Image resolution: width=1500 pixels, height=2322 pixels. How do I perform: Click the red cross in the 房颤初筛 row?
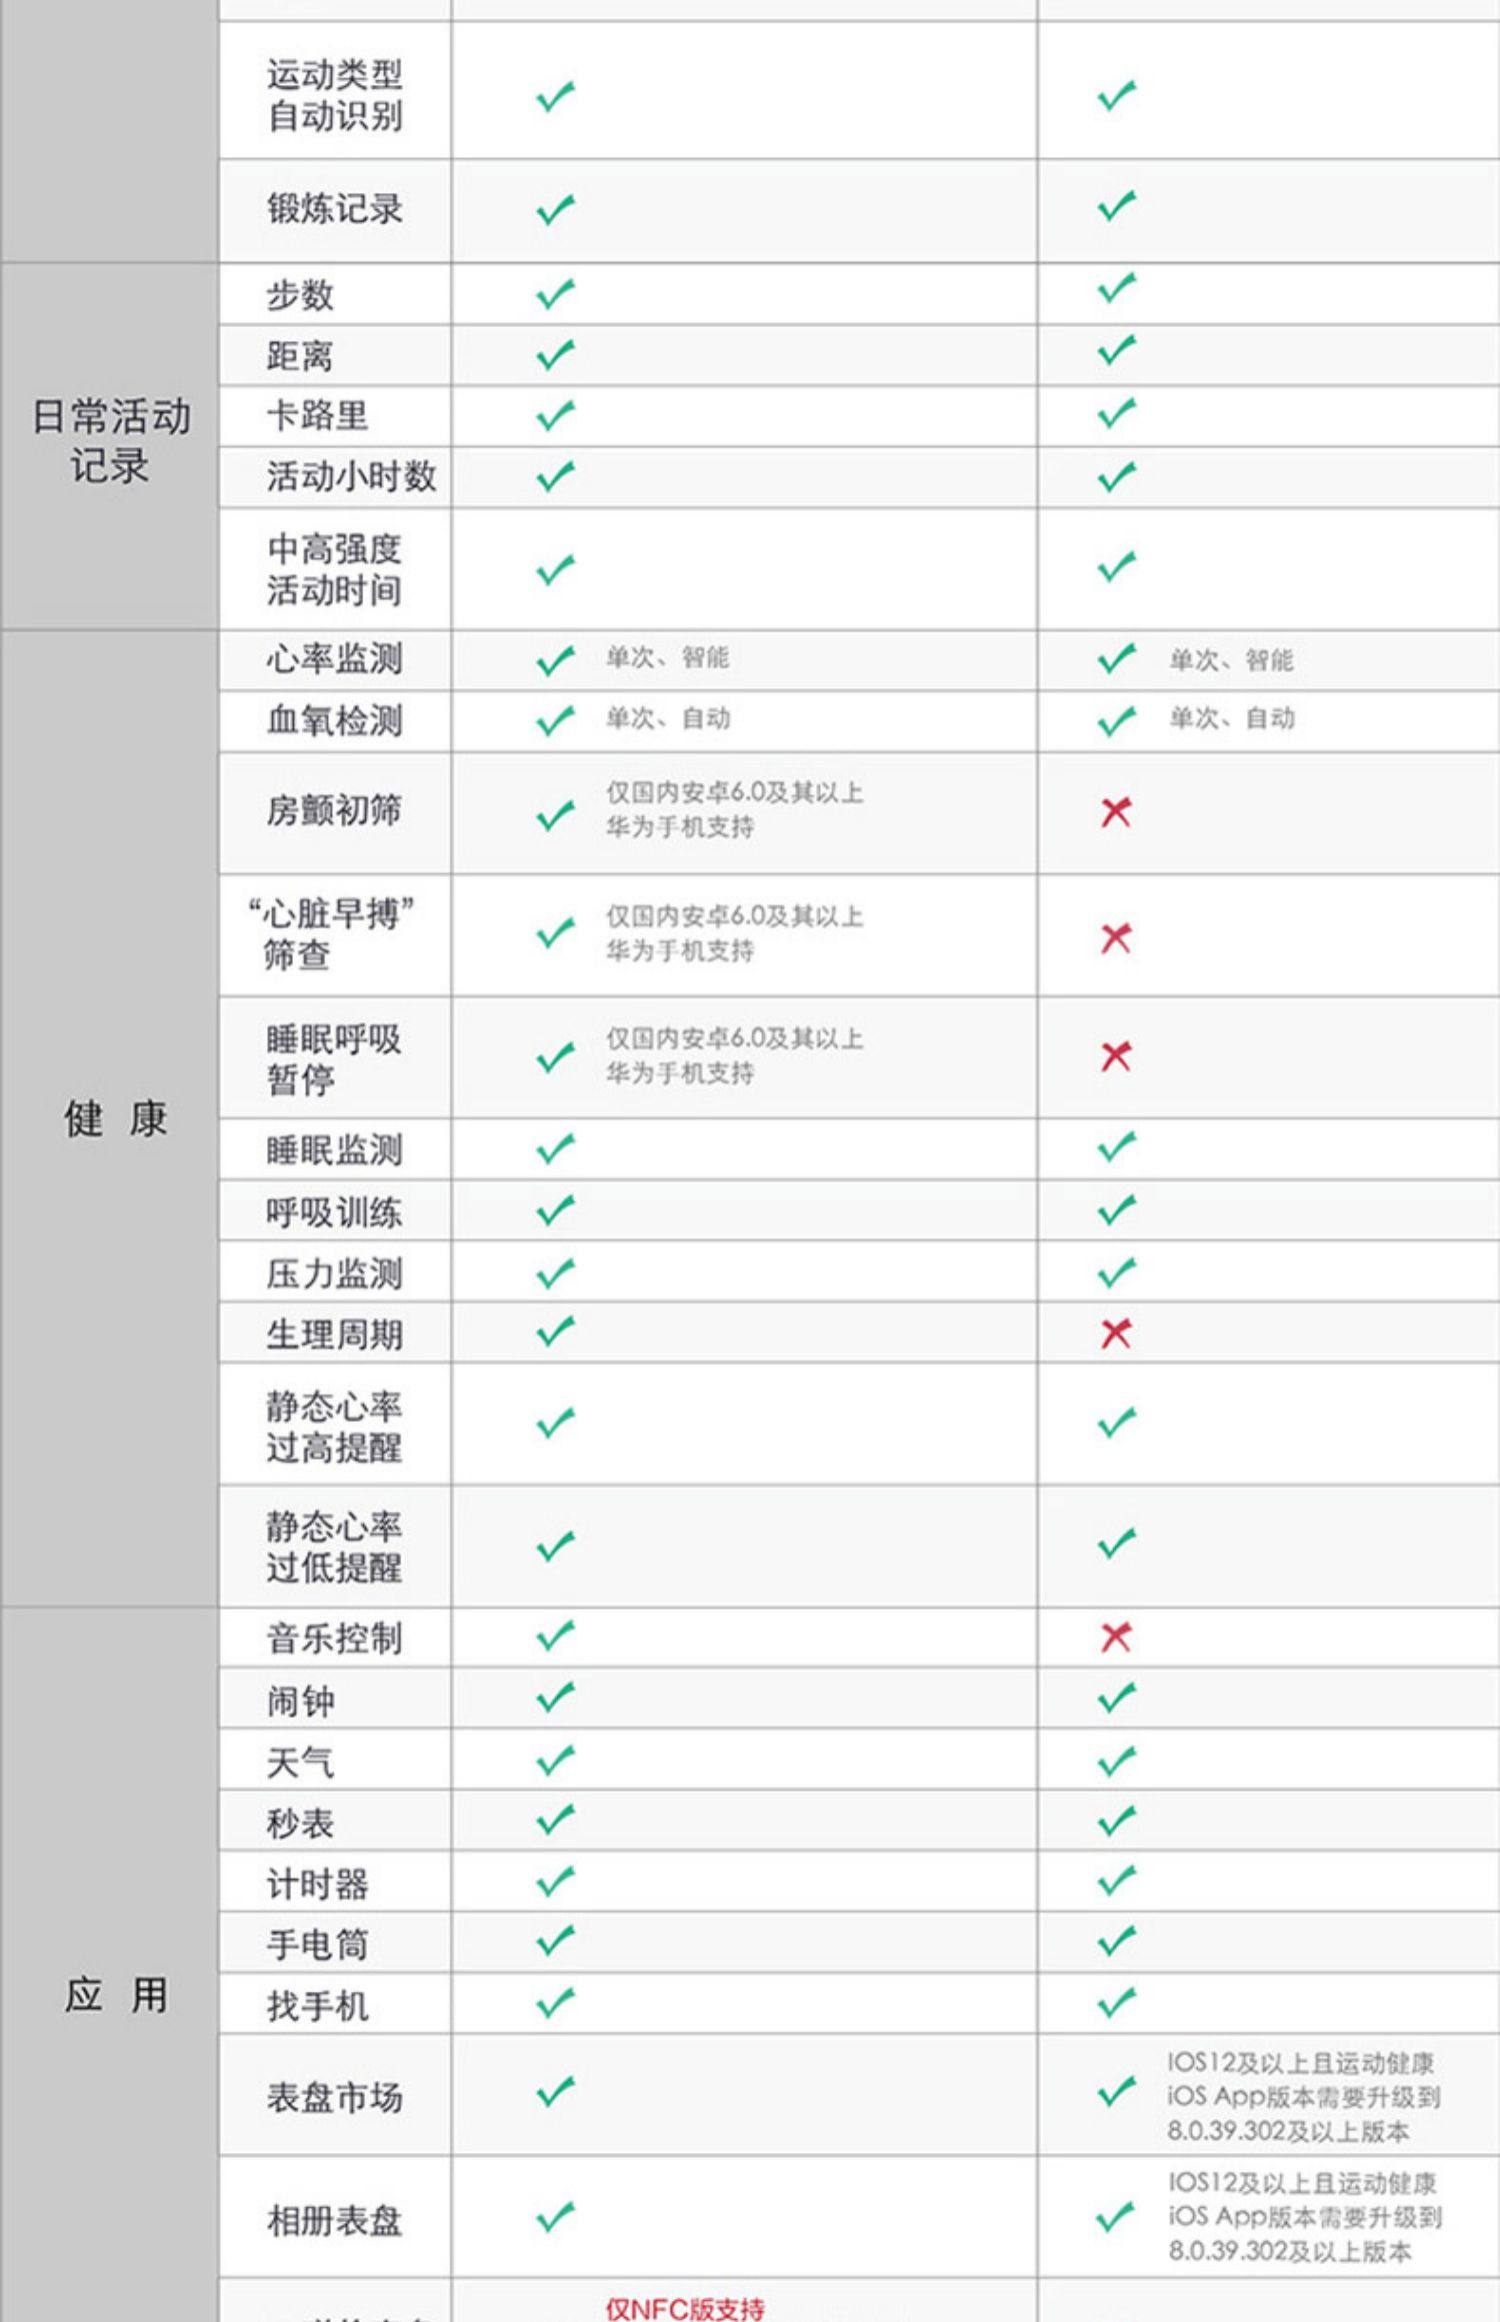click(x=1115, y=812)
